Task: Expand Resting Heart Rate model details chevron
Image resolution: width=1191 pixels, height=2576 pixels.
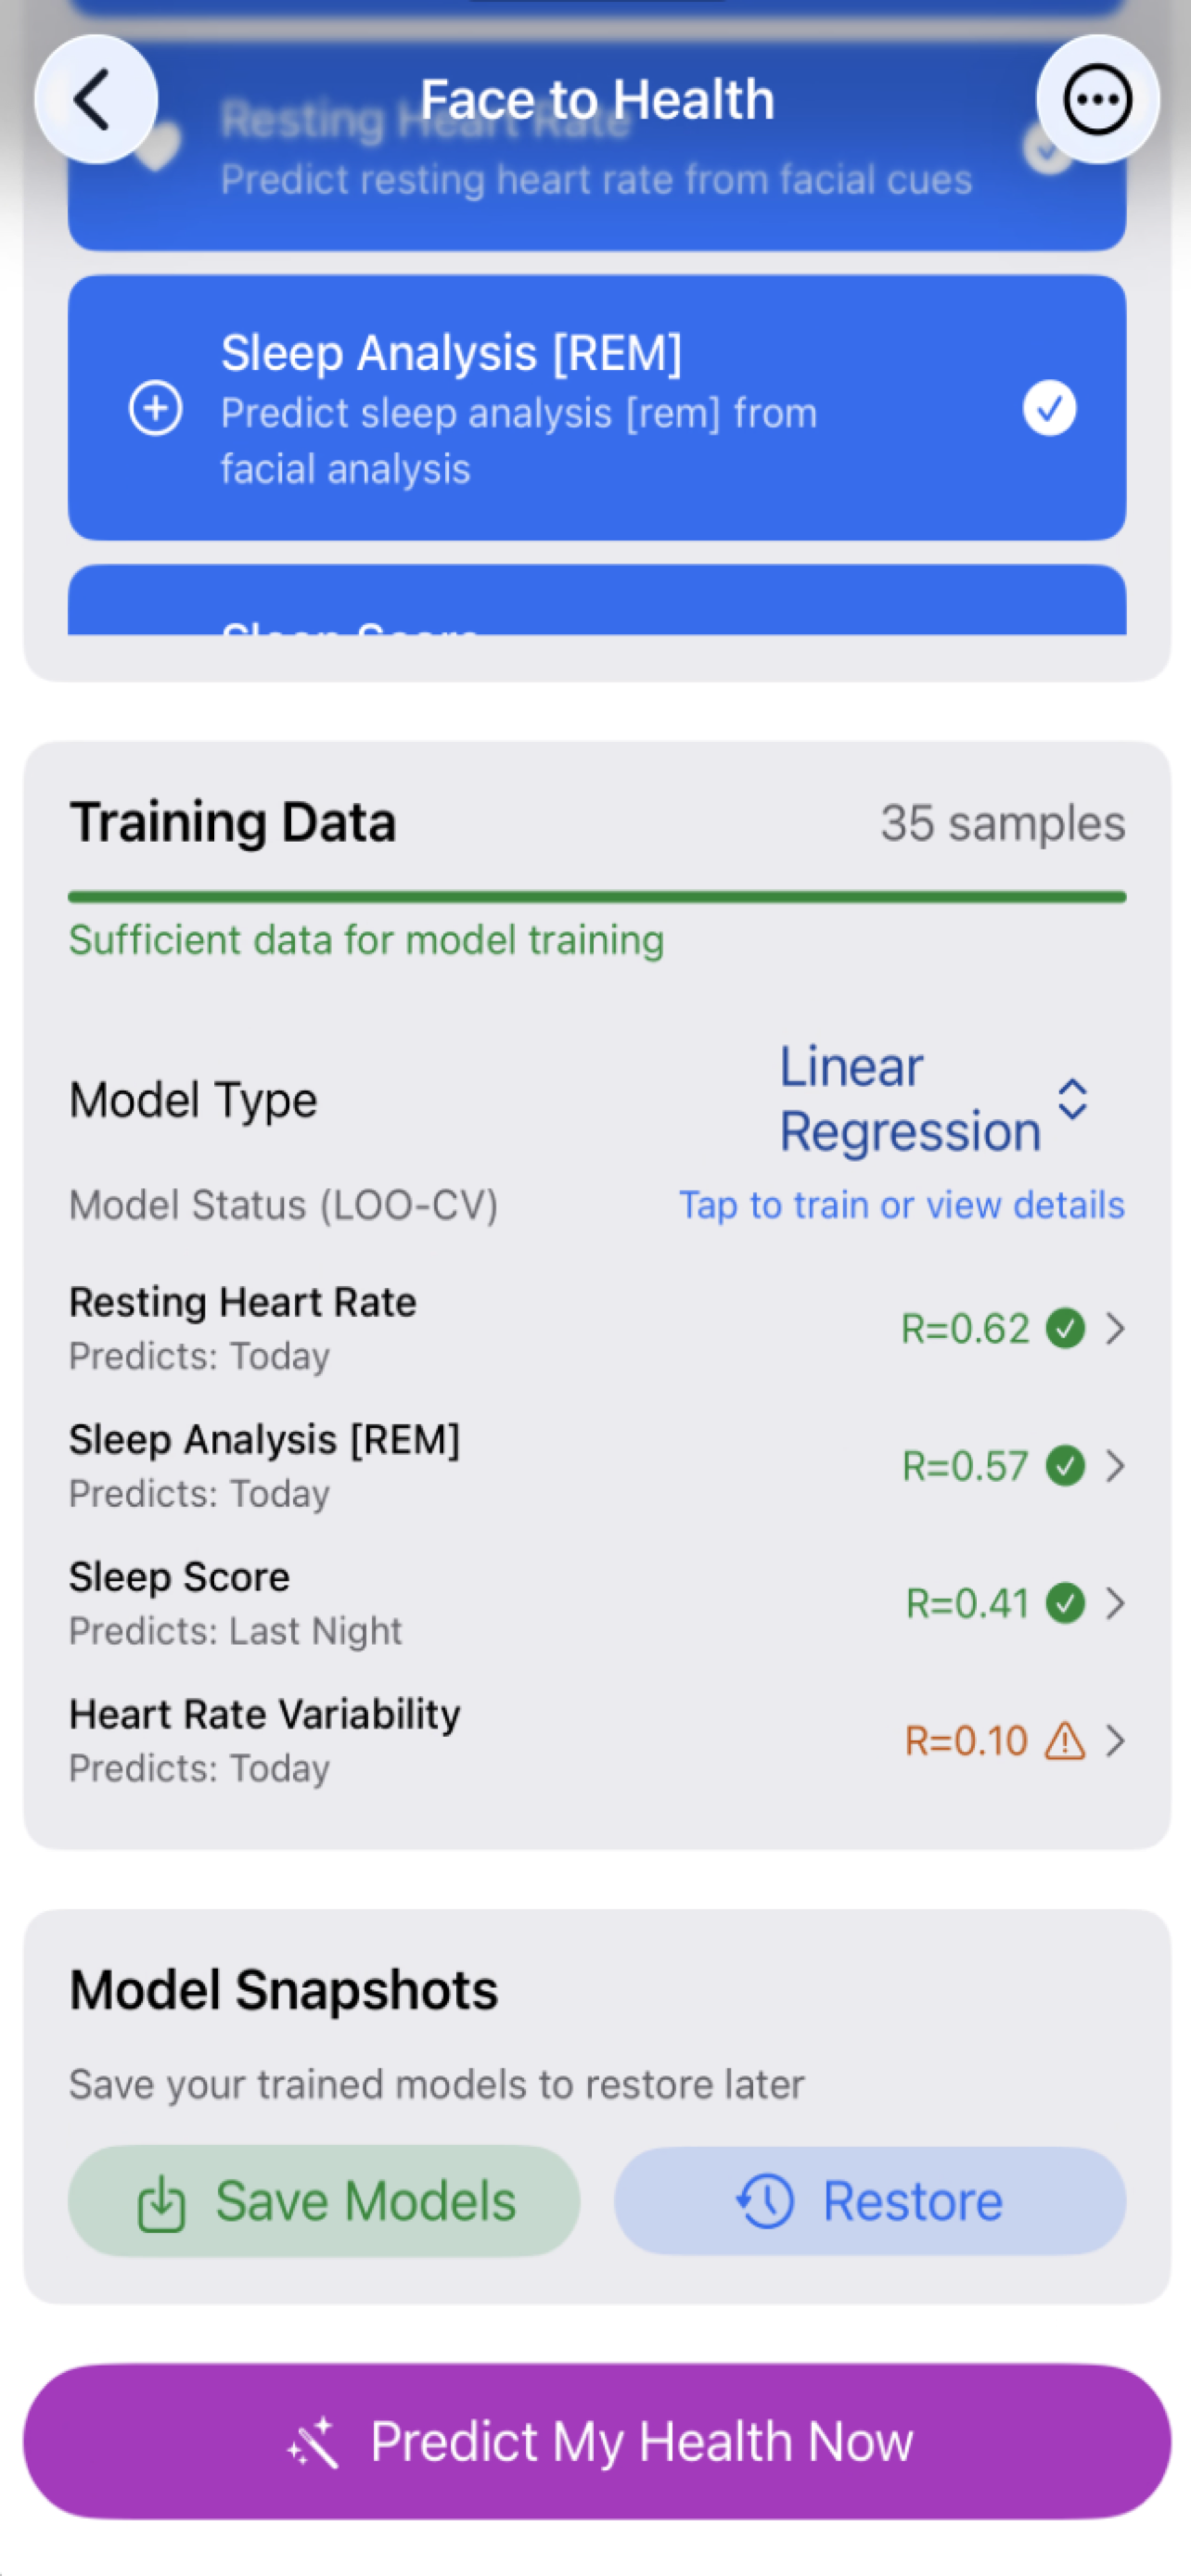Action: click(1115, 1329)
